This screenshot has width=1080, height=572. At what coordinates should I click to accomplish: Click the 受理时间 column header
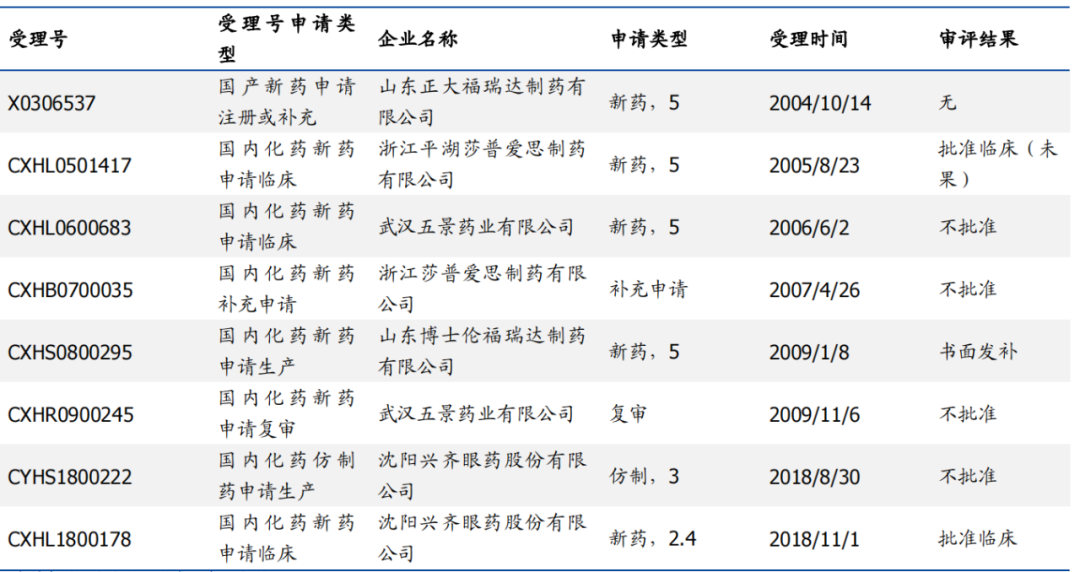[x=809, y=39]
